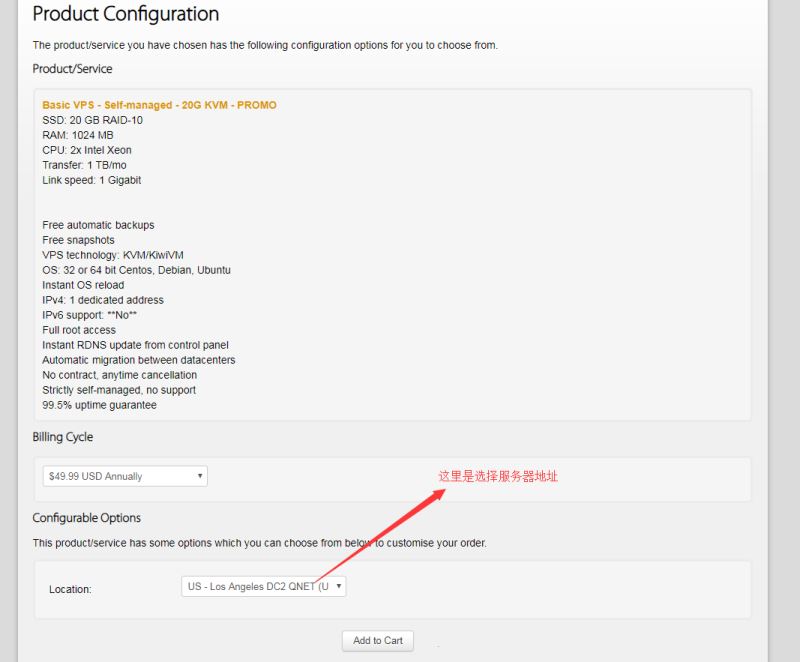Screen dimensions: 800x662
Task: Click the 99.5% uptime guarantee text
Action: pos(99,405)
